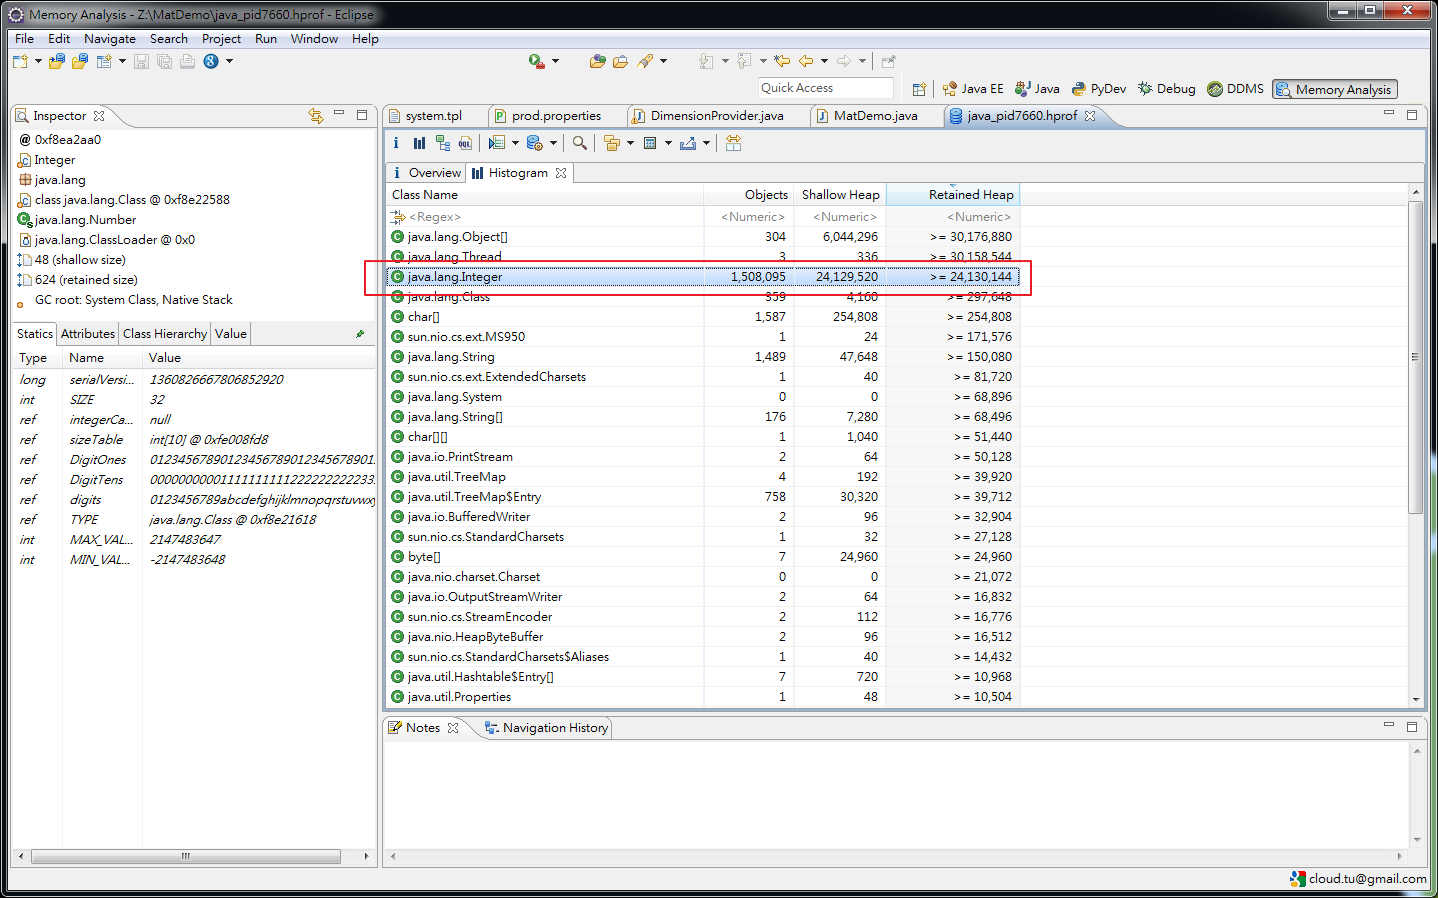This screenshot has height=898, width=1438.
Task: Create a histogram from the MAT toolbar
Action: click(x=419, y=143)
